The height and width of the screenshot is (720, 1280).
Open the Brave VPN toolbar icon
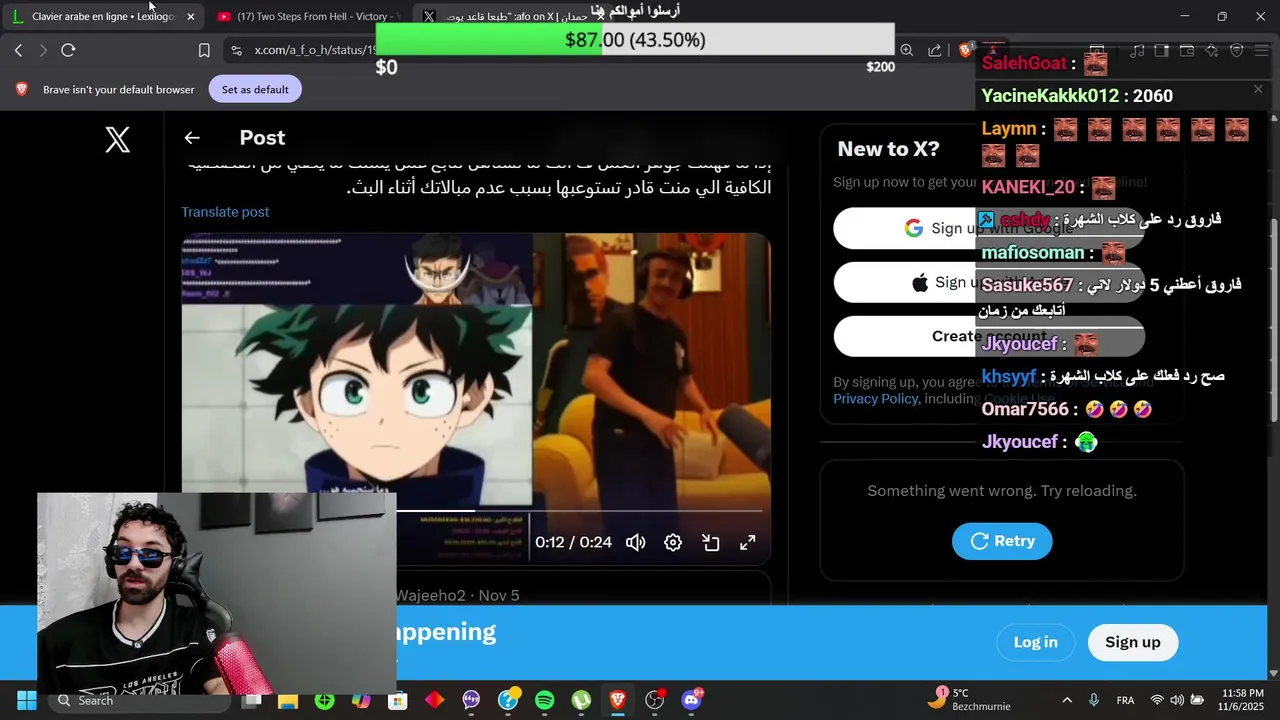1237,50
